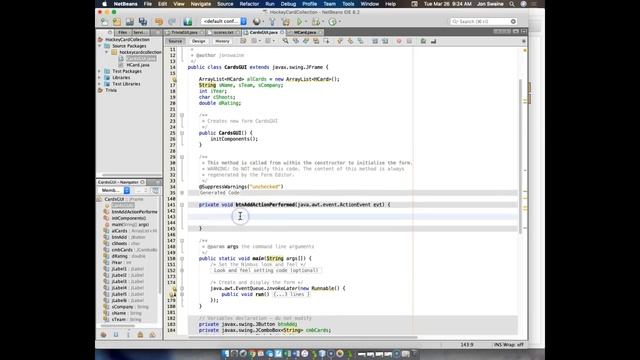The image size is (640, 360).
Task: Open the Refactor menu
Action: coord(249,4)
